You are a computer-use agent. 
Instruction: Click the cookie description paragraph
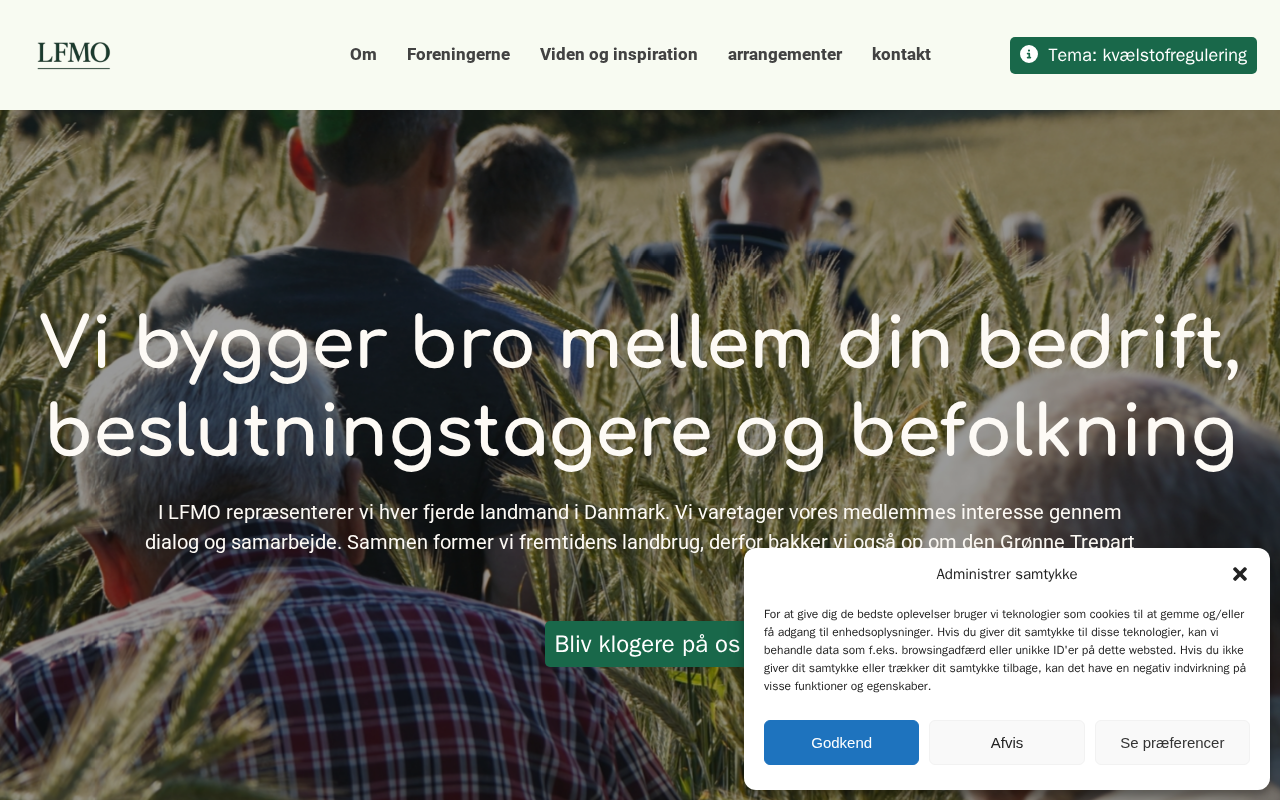pyautogui.click(x=1005, y=650)
